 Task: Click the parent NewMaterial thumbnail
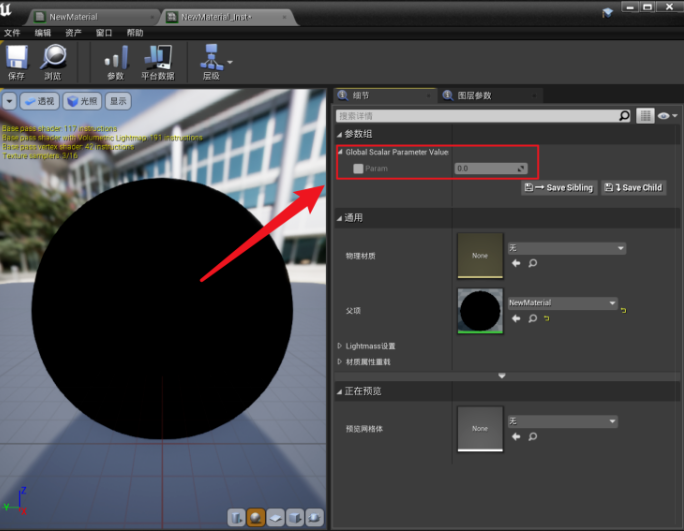480,311
